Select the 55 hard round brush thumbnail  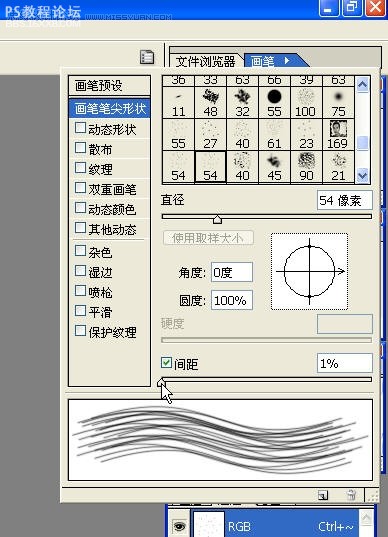(x=274, y=102)
